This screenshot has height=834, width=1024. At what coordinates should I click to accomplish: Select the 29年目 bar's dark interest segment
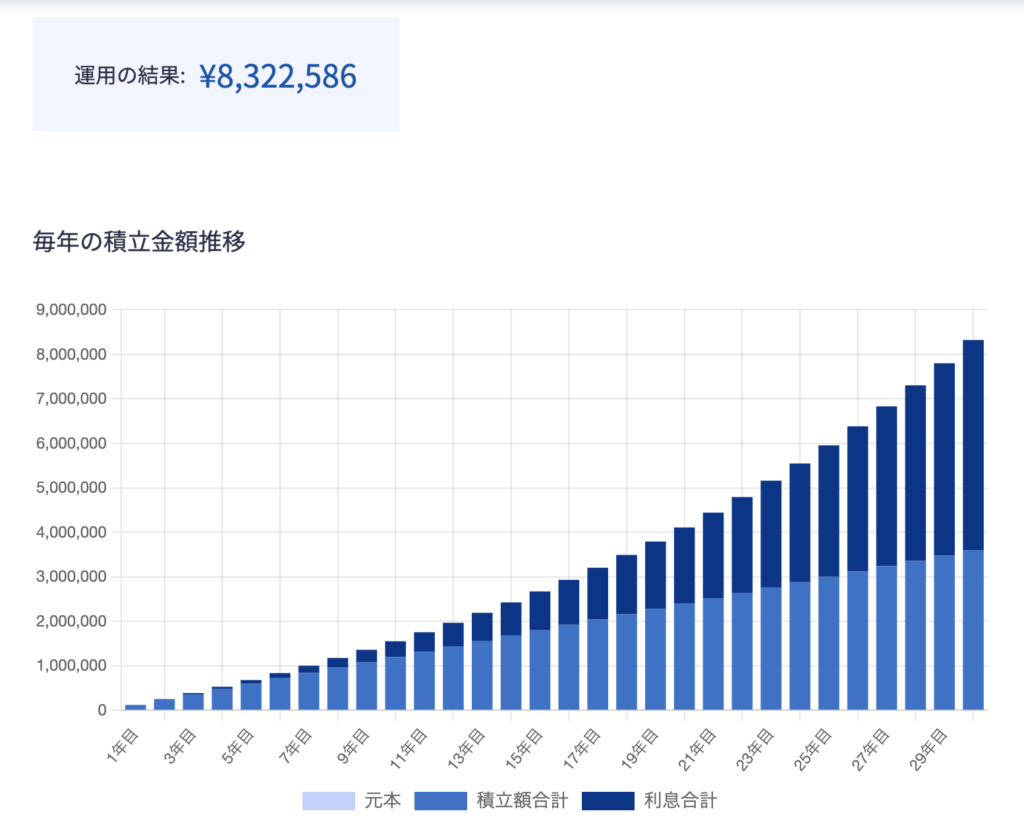click(x=944, y=458)
